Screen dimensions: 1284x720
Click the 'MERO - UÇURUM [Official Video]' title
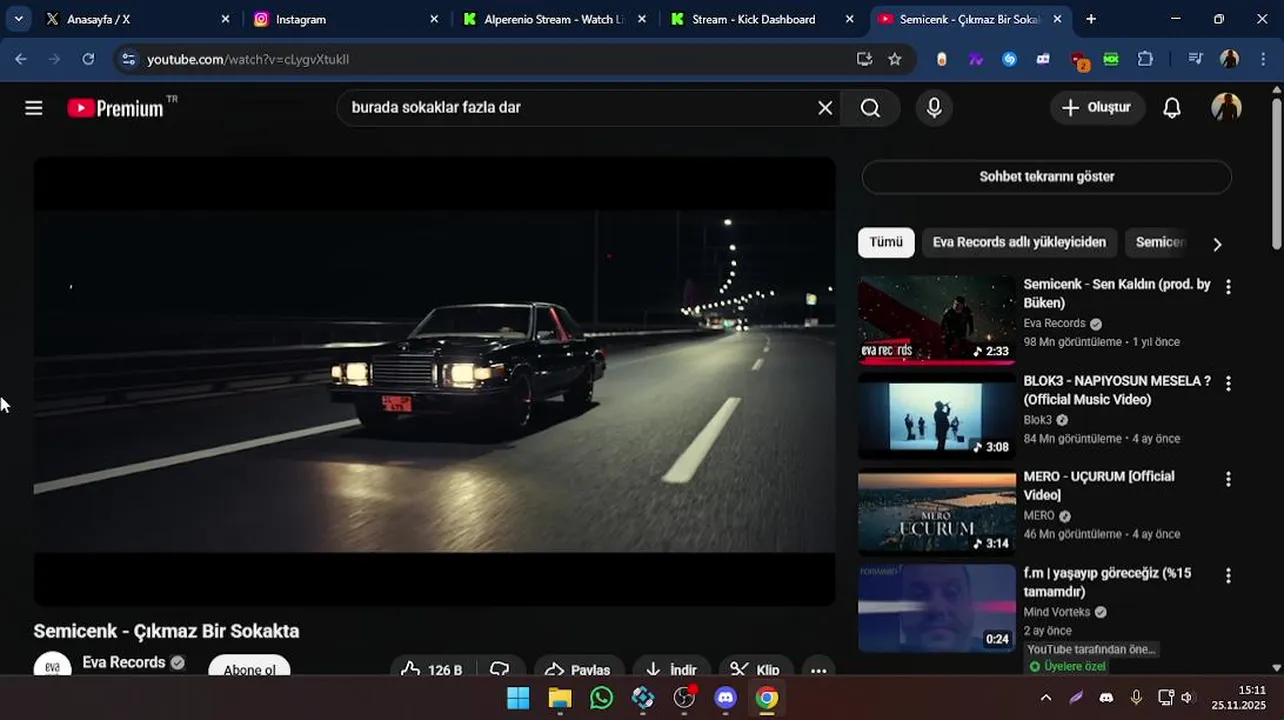[x=1098, y=486]
